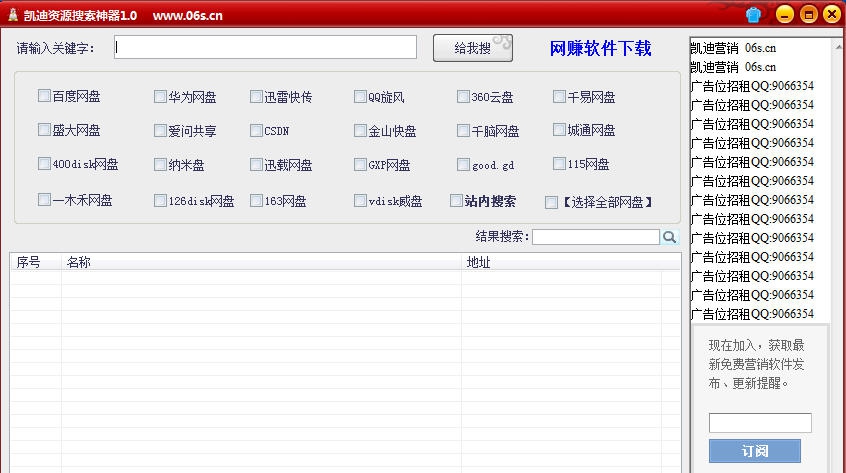
Task: Tick the 盛大网盘 checkbox
Action: (44, 129)
